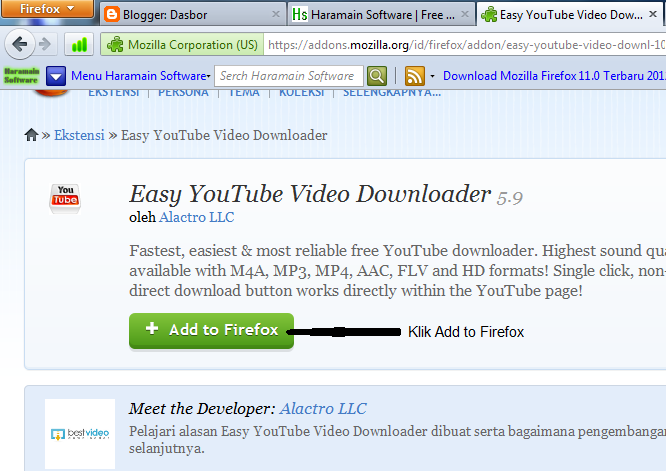Switch to the Blogger: Dasbor tab
The image size is (666, 471).
(x=193, y=15)
